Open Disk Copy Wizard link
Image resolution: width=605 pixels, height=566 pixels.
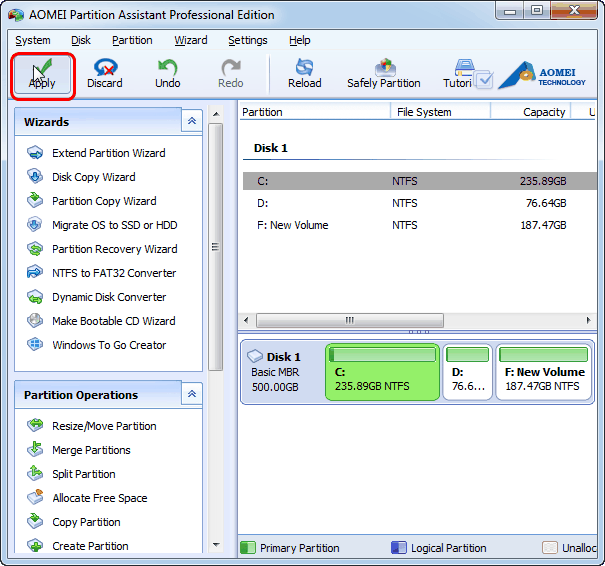click(94, 177)
